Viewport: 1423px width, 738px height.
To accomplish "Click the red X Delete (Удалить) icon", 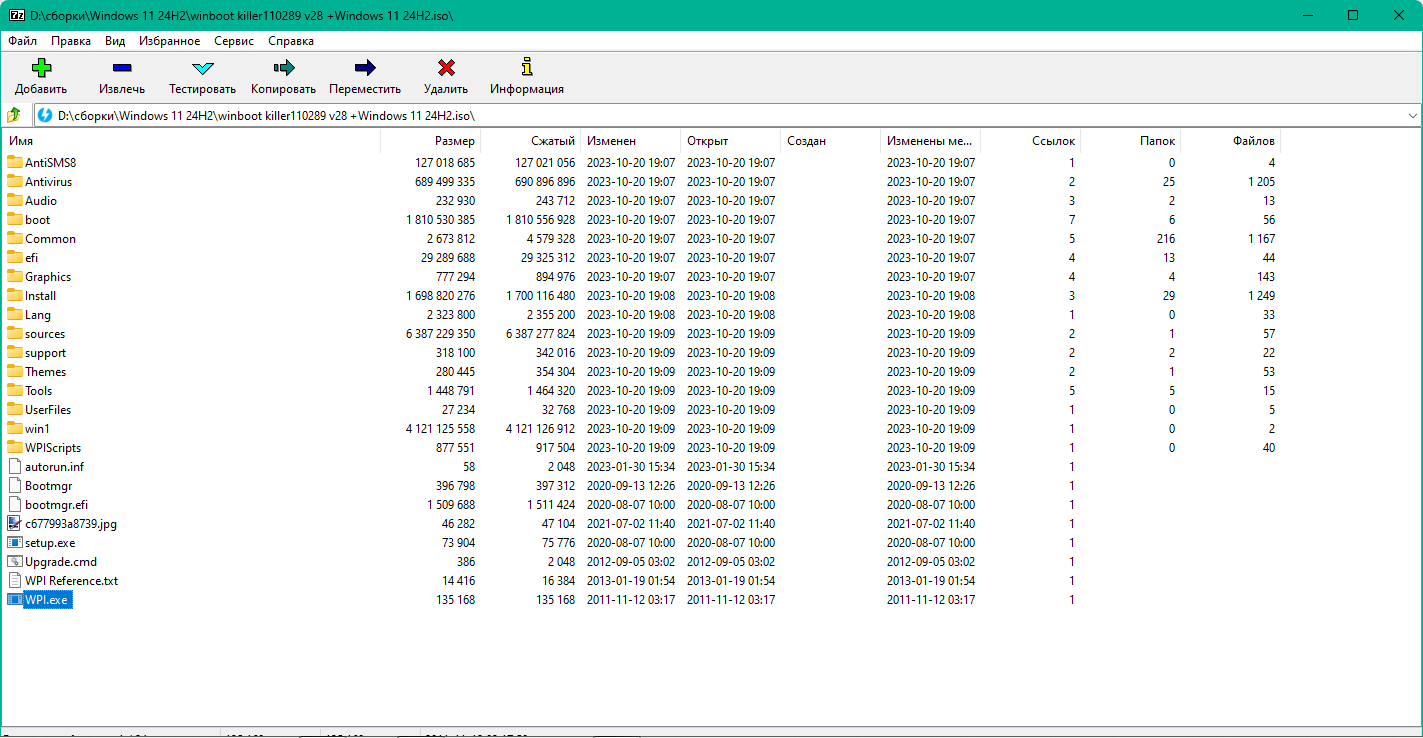I will tap(446, 68).
